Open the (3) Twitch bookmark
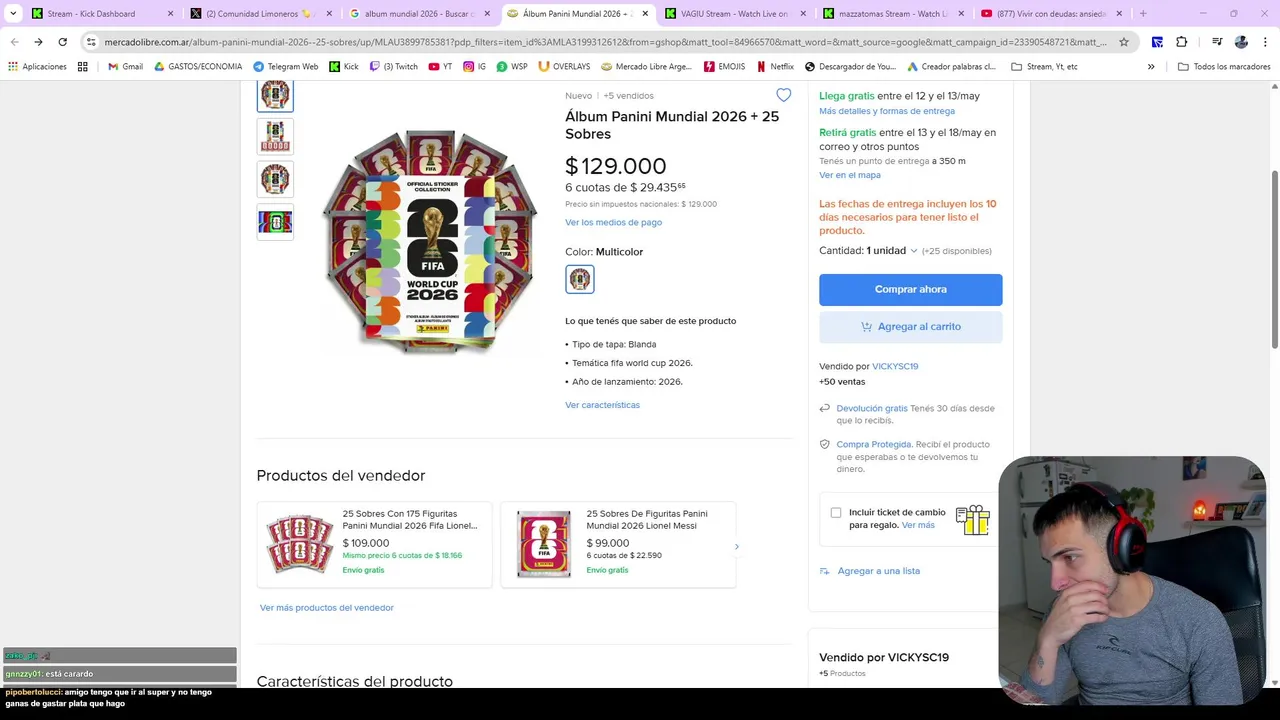 tap(394, 66)
